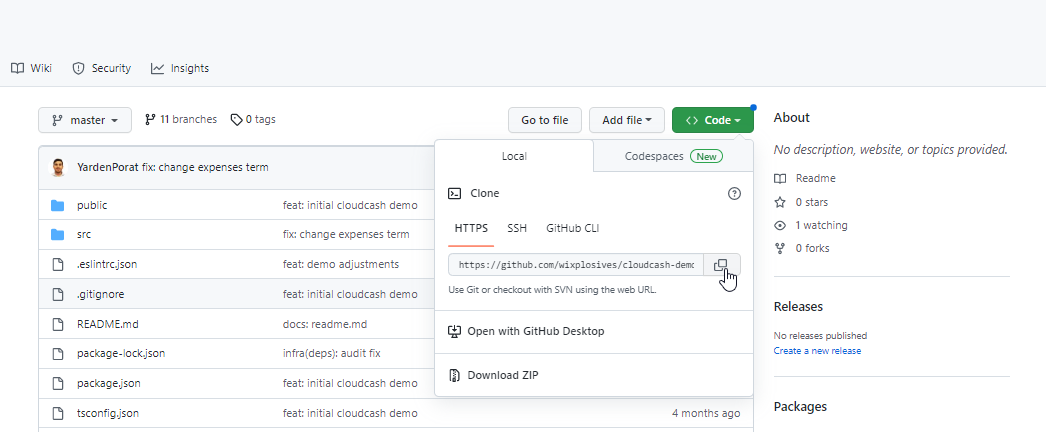1046x432 pixels.
Task: Open the 1 watching link
Action: (811, 225)
